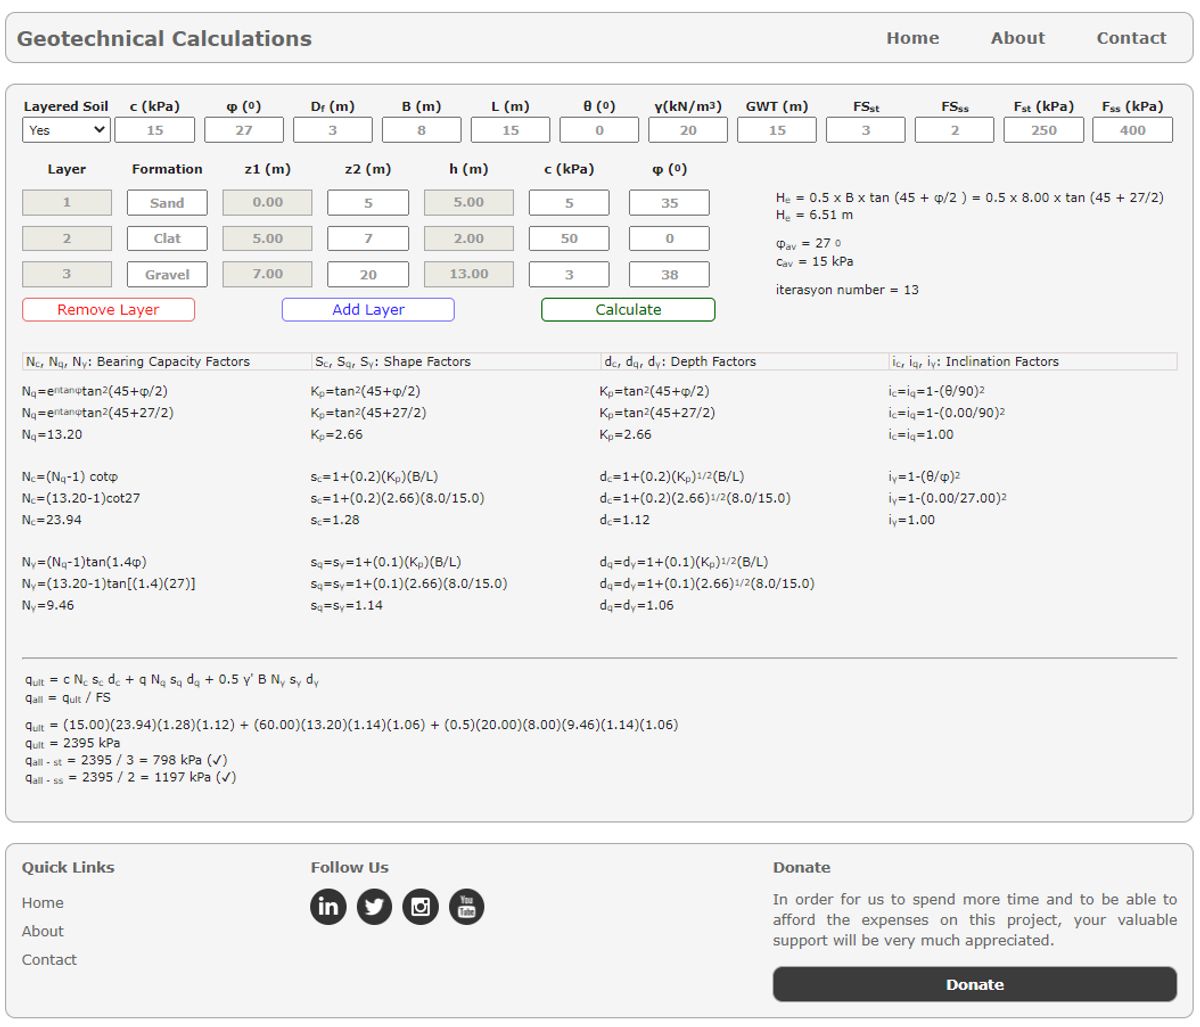The width and height of the screenshot is (1200, 1027).
Task: Select Home in the top navigation bar
Action: (912, 38)
